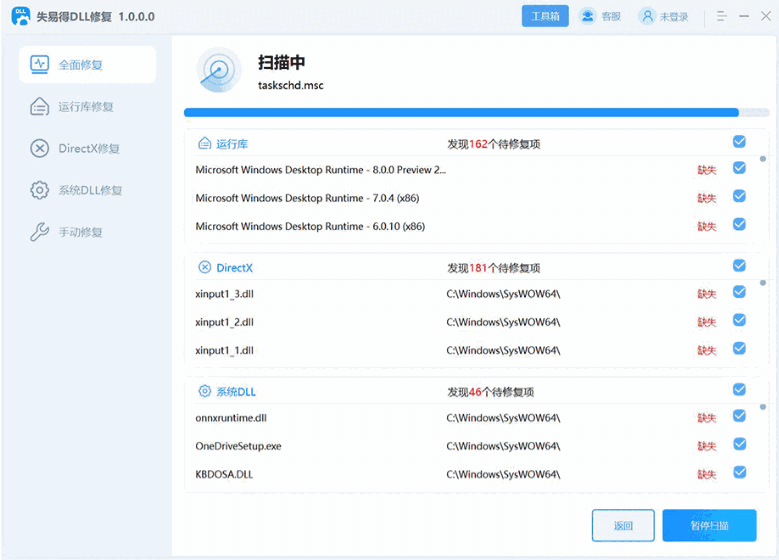Click 发现162个待修复项 count text

[493, 144]
